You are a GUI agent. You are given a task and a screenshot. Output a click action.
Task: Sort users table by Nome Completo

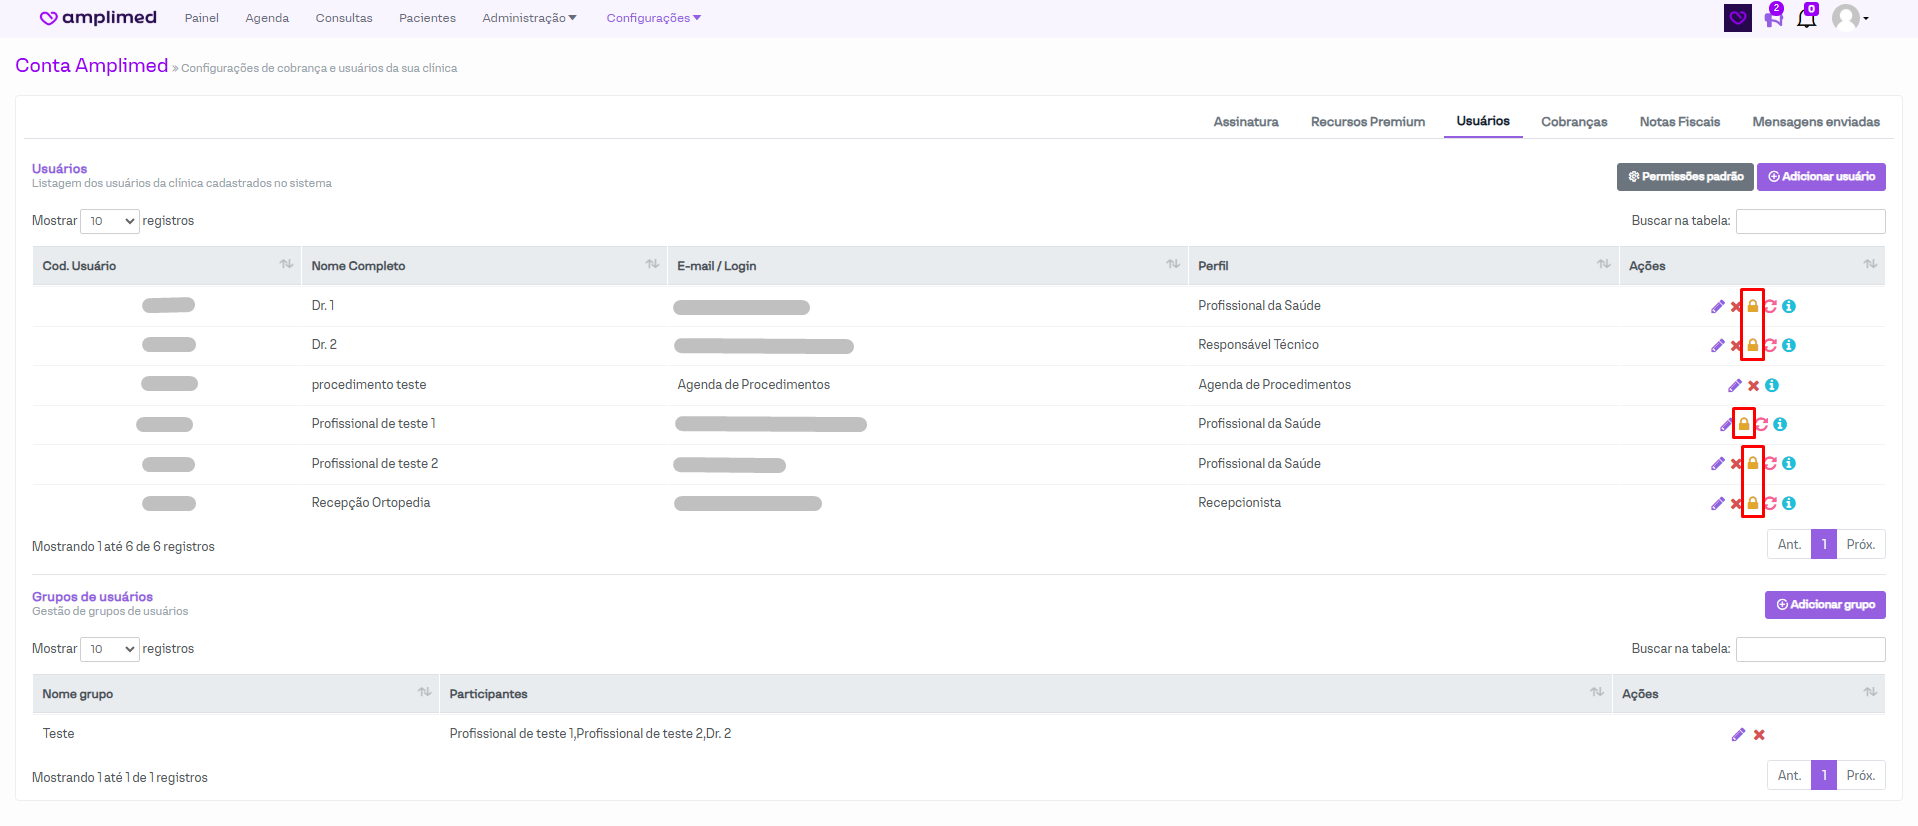[x=652, y=265]
